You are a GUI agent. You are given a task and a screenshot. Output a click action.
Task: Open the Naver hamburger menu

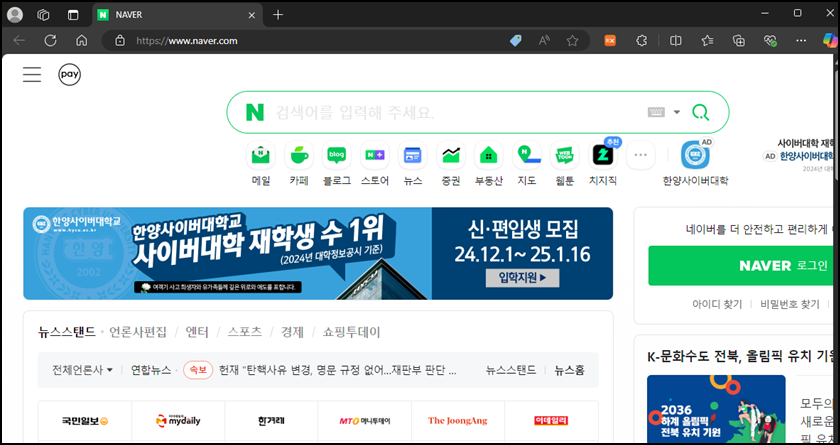pos(32,74)
